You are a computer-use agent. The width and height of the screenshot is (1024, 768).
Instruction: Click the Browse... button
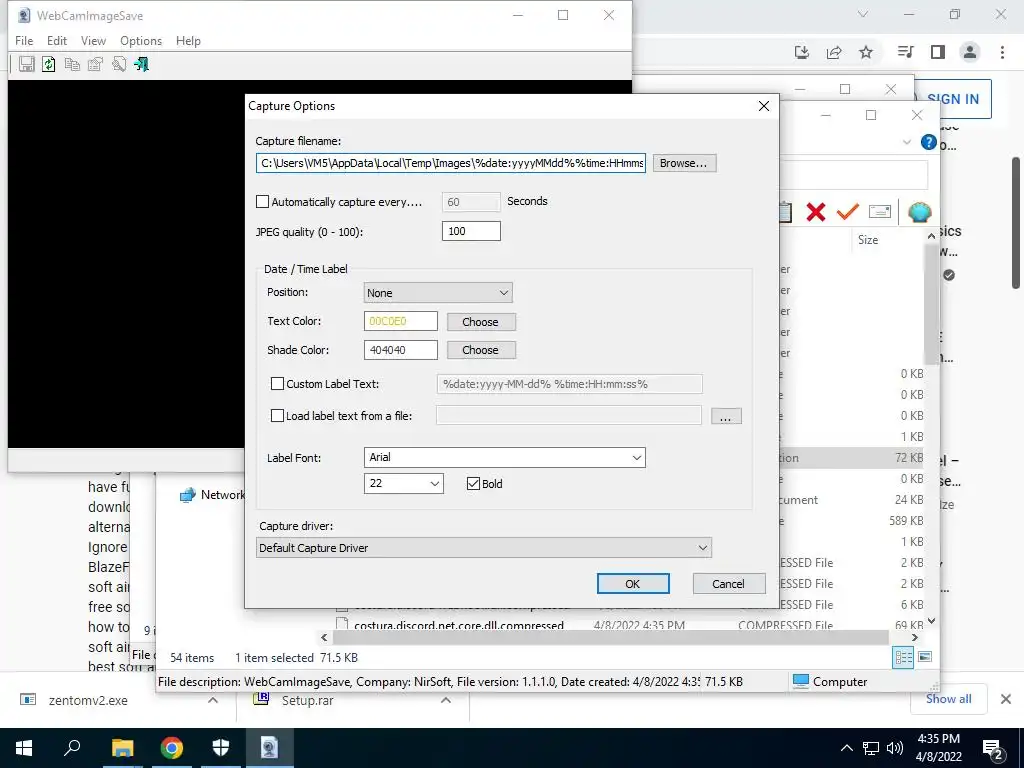[684, 163]
